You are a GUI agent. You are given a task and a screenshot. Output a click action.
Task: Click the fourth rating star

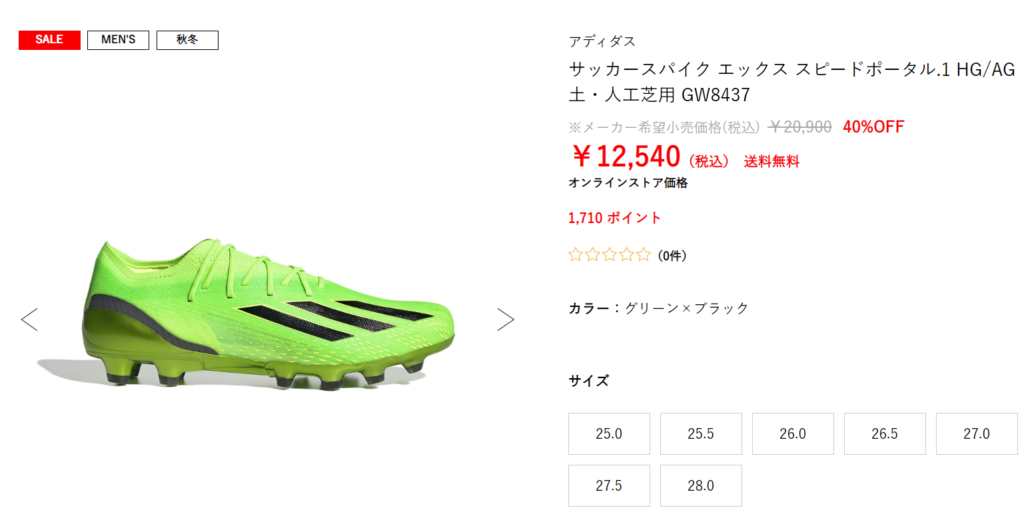click(626, 255)
